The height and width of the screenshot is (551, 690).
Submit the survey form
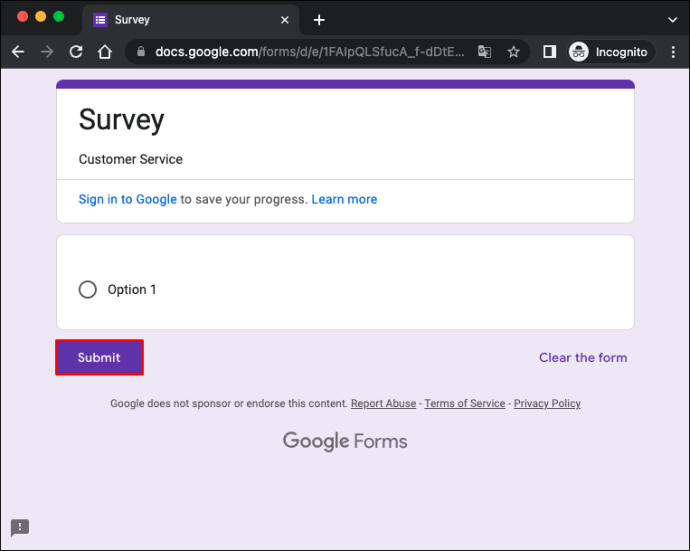99,358
